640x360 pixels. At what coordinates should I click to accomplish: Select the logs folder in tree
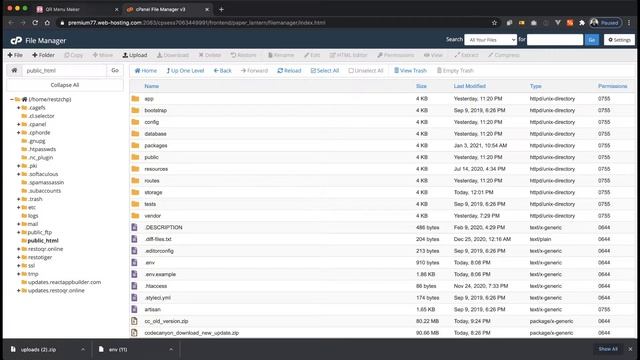pos(33,216)
